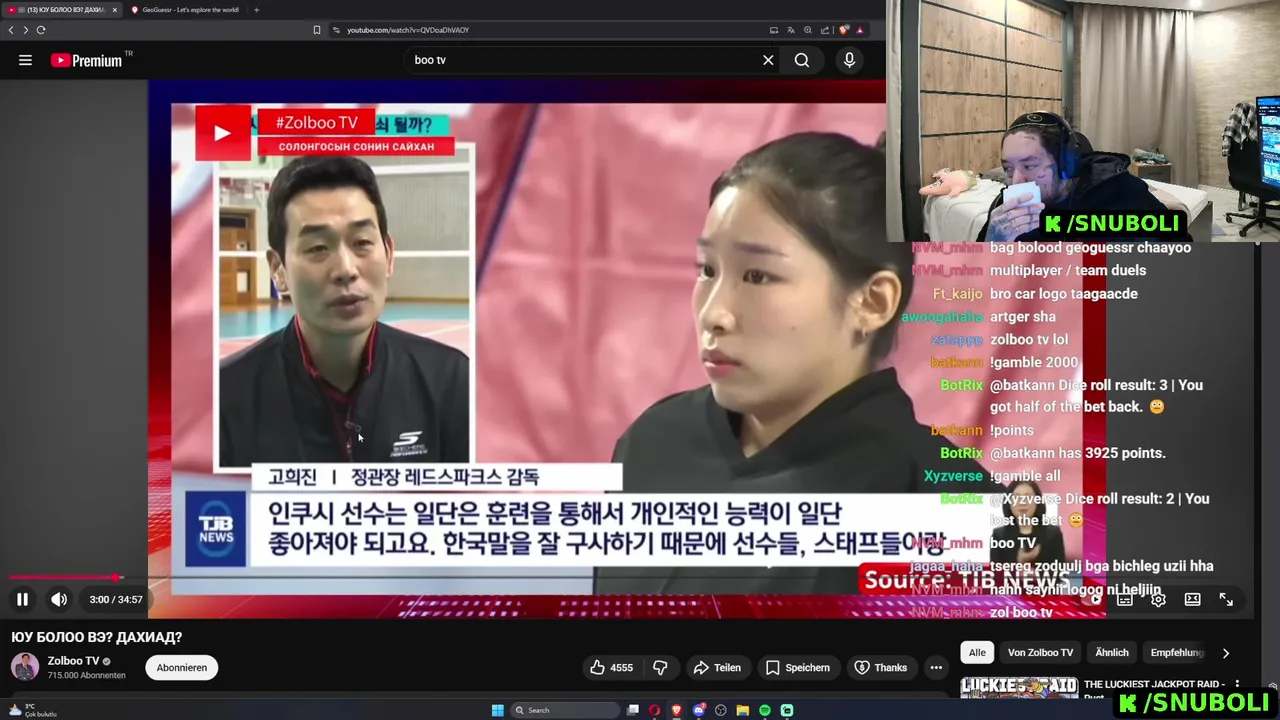Toggle subtitles in the player

[x=1125, y=599]
